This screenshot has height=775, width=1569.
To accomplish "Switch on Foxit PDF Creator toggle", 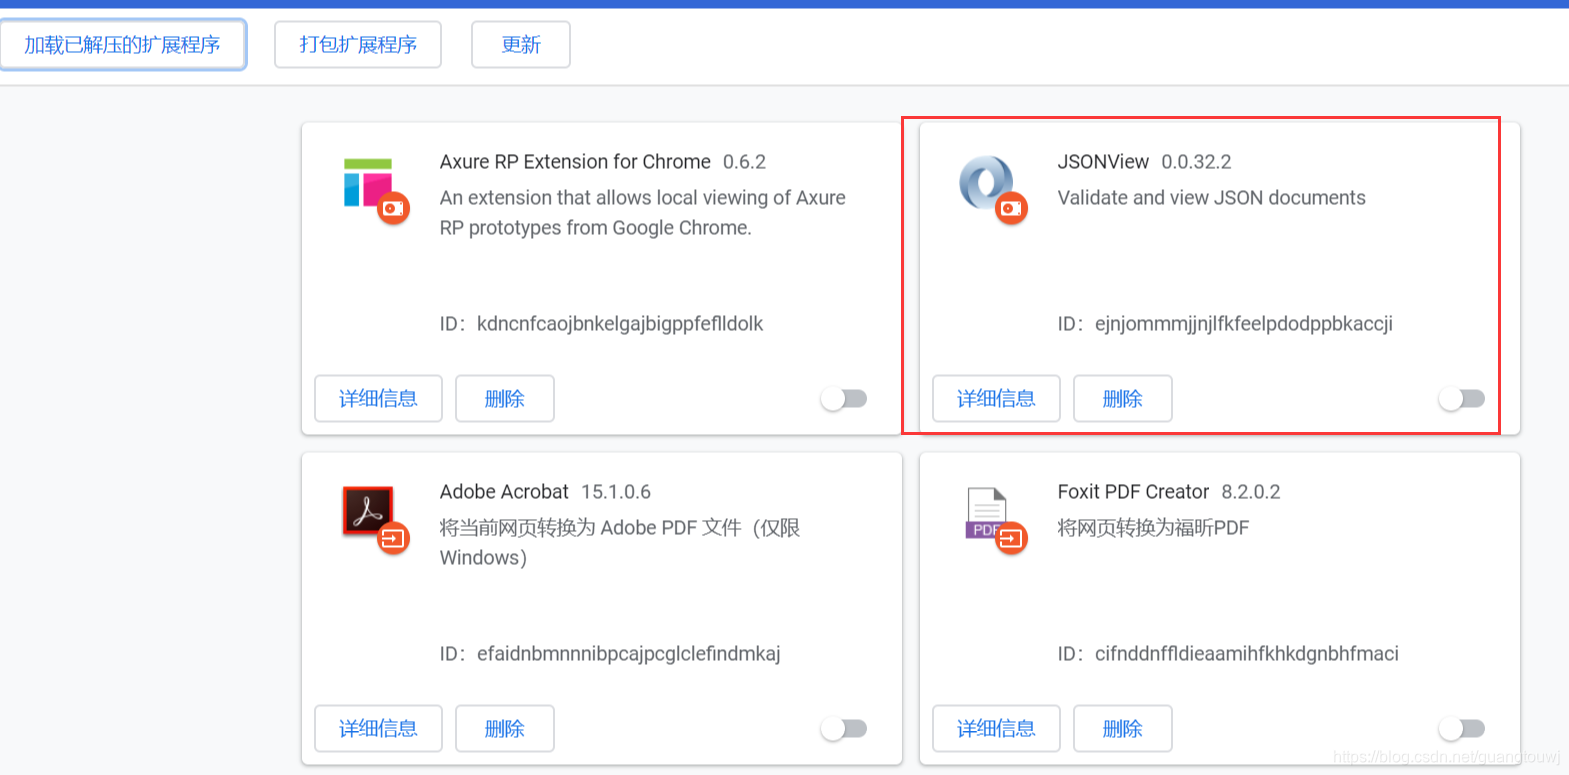I will tap(1462, 729).
